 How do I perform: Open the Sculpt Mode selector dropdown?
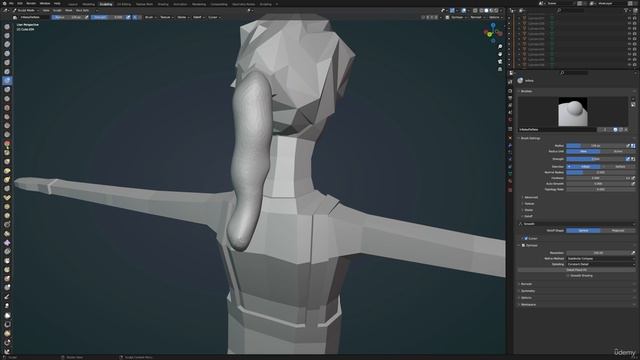(x=27, y=10)
